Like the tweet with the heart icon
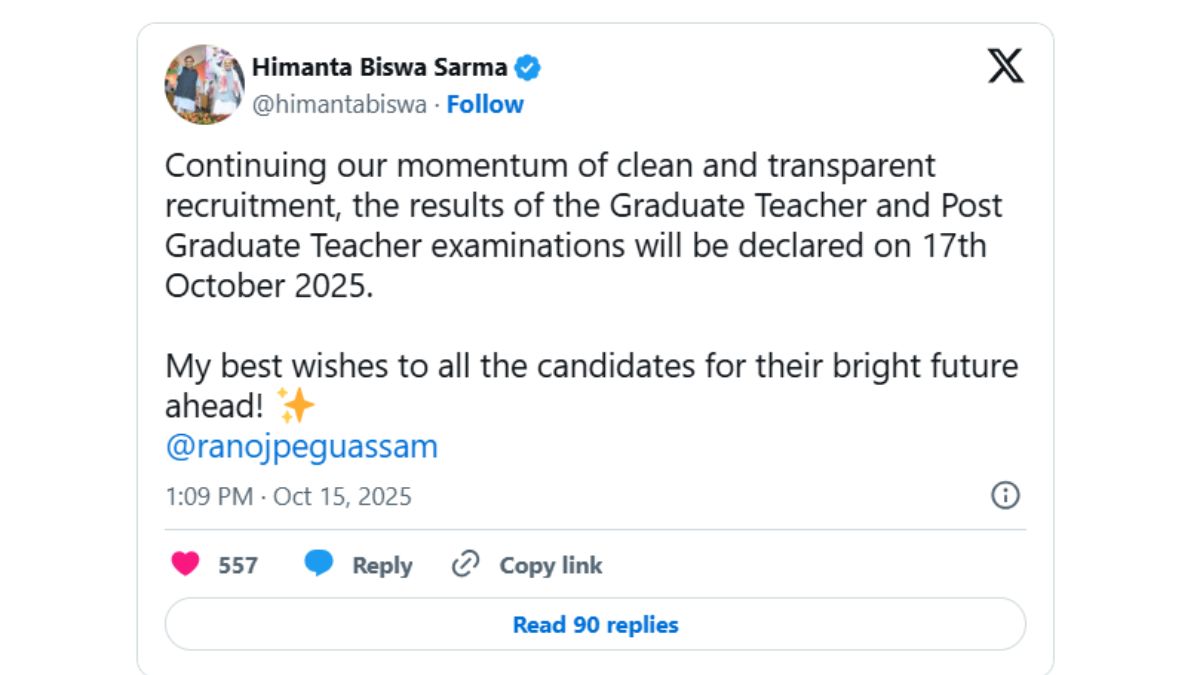 [x=185, y=565]
